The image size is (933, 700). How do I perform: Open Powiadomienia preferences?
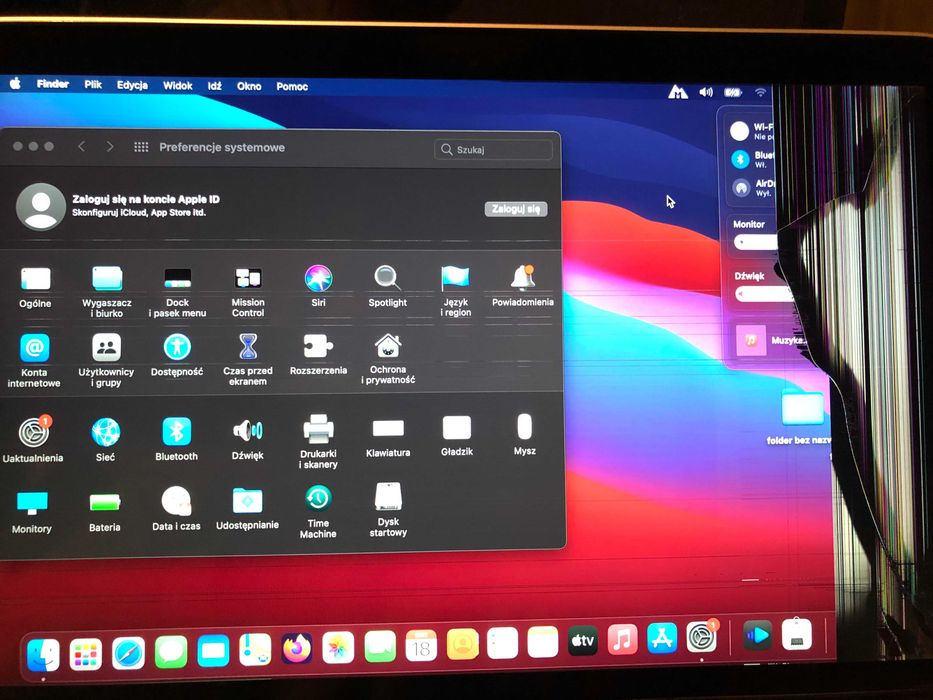coord(522,277)
